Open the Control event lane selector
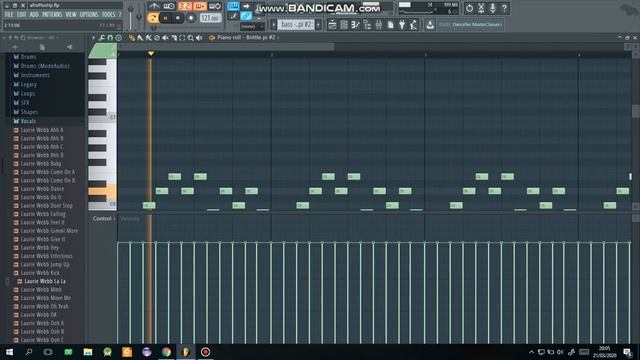The image size is (640, 360). coord(103,219)
